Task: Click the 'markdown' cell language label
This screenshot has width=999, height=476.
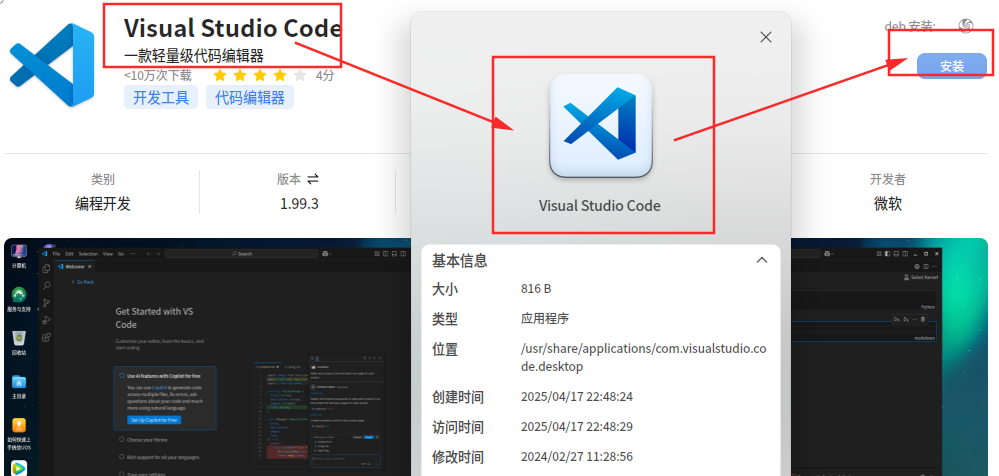Action: point(924,338)
